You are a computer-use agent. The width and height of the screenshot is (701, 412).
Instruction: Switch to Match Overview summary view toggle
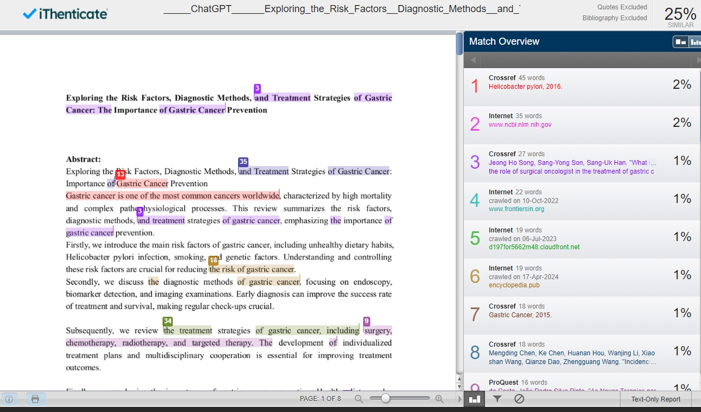(680, 42)
